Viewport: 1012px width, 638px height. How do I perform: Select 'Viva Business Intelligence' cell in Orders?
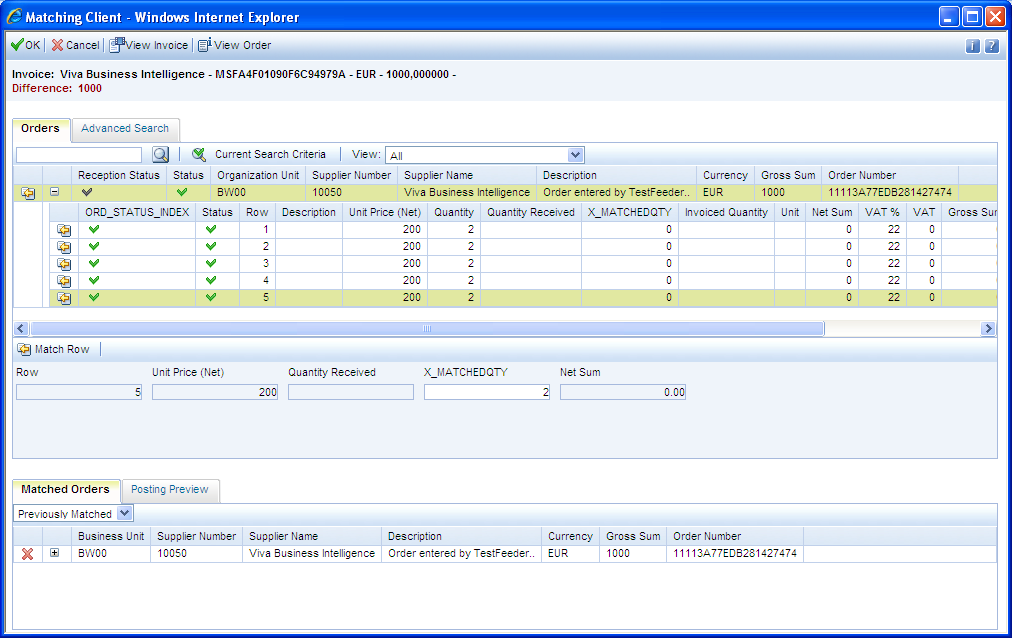[467, 192]
